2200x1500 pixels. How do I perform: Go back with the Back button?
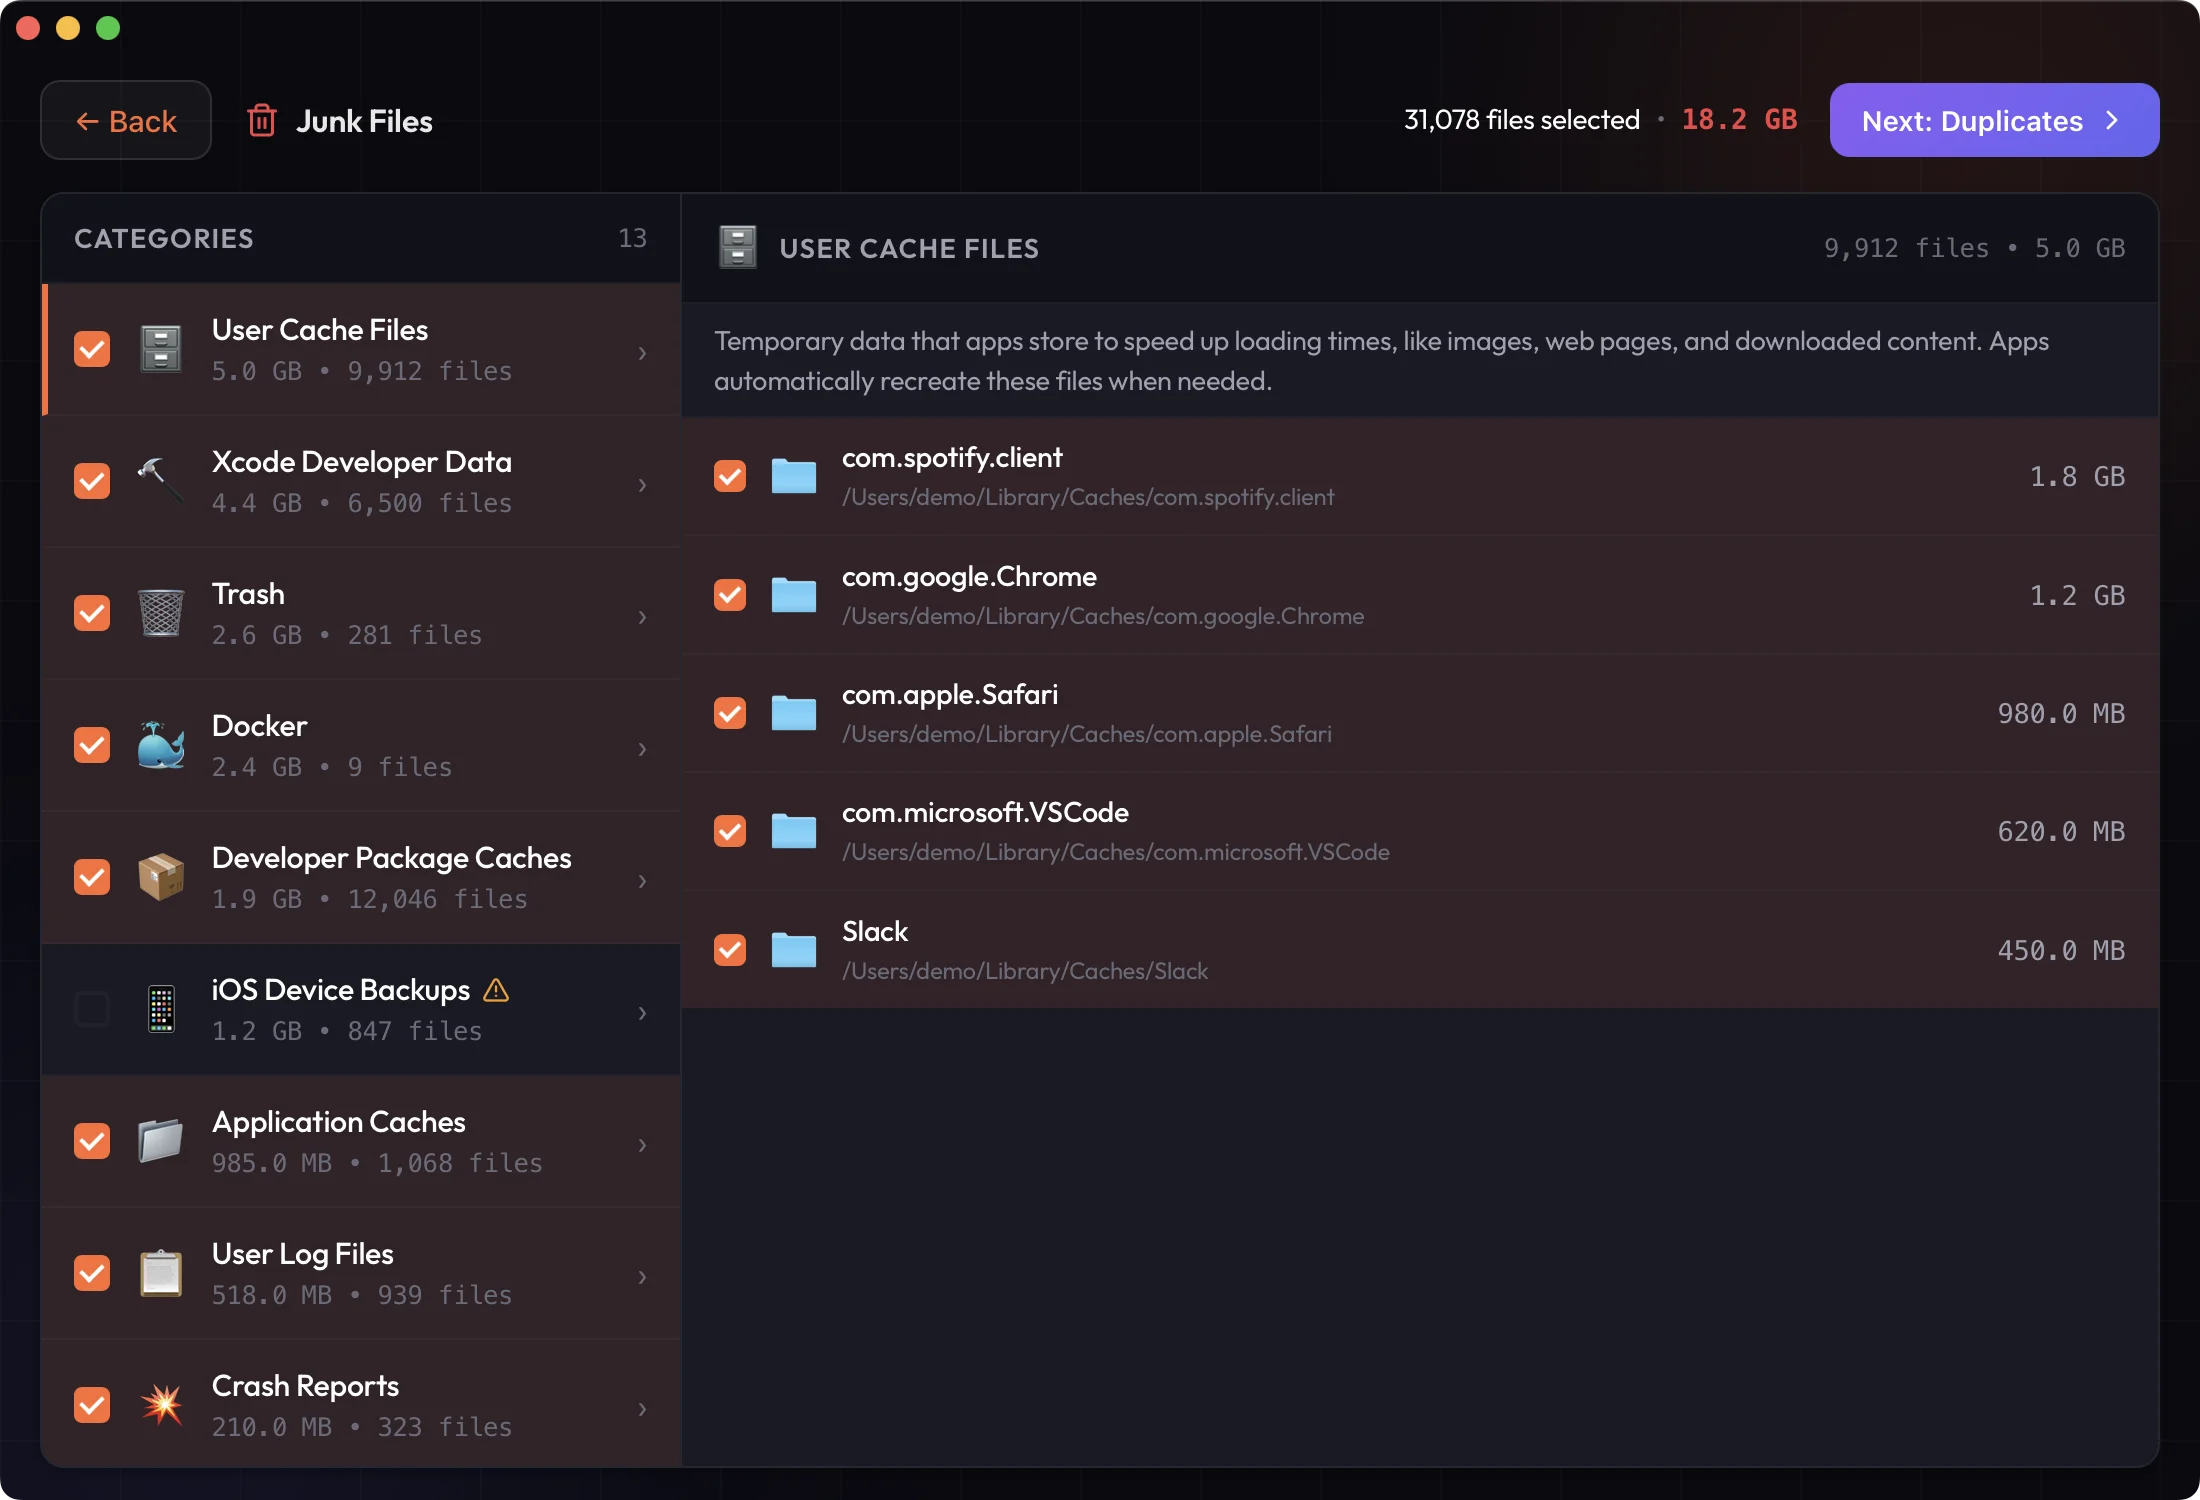(x=126, y=121)
